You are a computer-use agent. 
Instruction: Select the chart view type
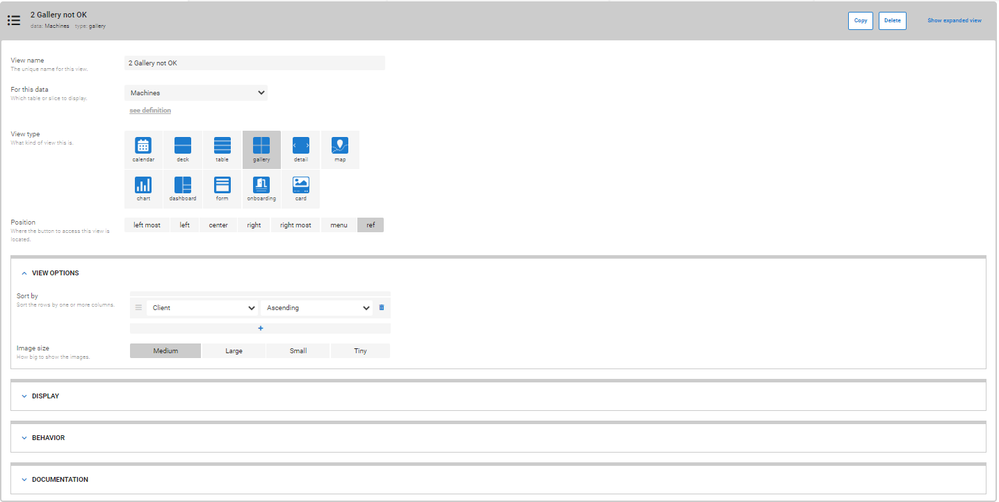coord(143,189)
